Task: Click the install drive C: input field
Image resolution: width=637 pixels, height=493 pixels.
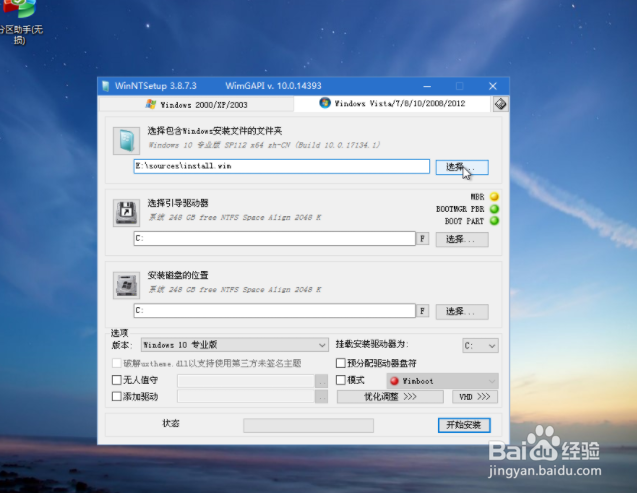Action: (x=275, y=311)
